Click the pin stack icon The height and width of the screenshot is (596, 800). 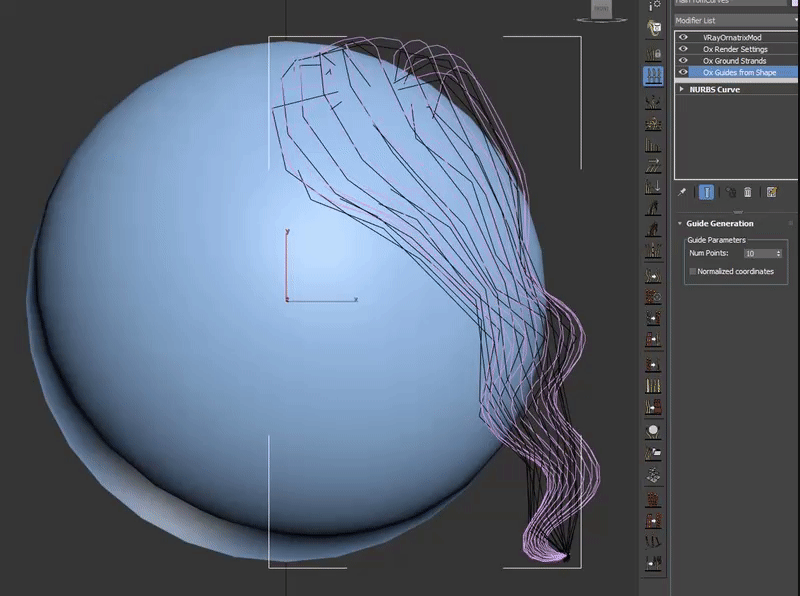(x=682, y=192)
